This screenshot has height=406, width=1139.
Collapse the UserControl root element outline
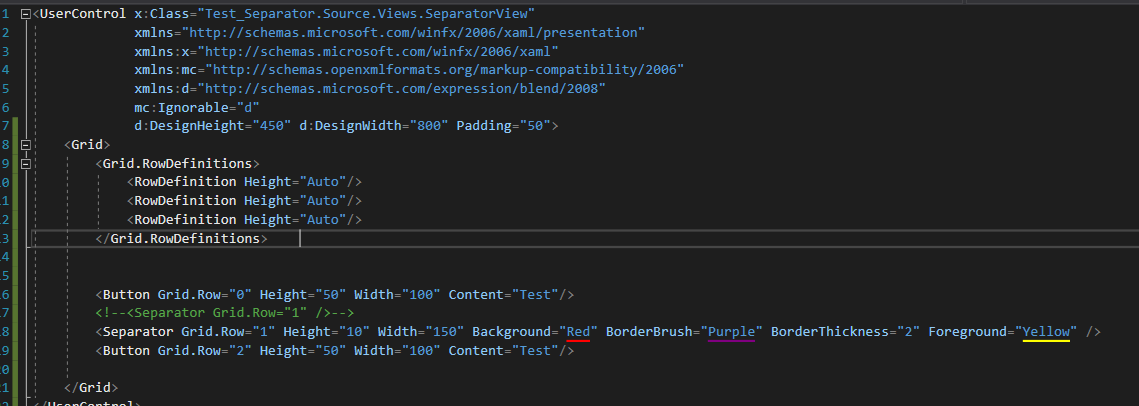[x=26, y=14]
